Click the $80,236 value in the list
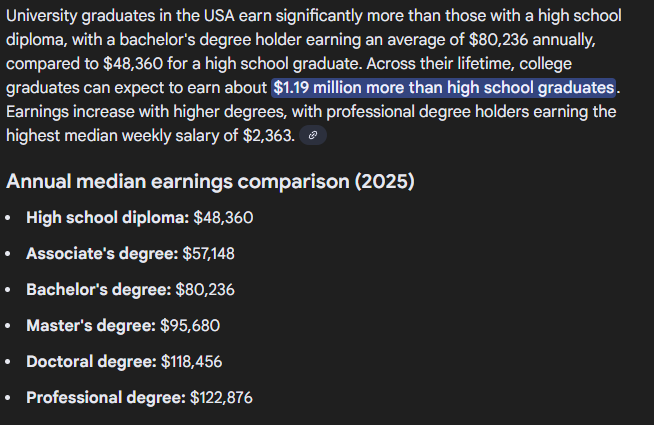This screenshot has width=654, height=425. [x=205, y=290]
